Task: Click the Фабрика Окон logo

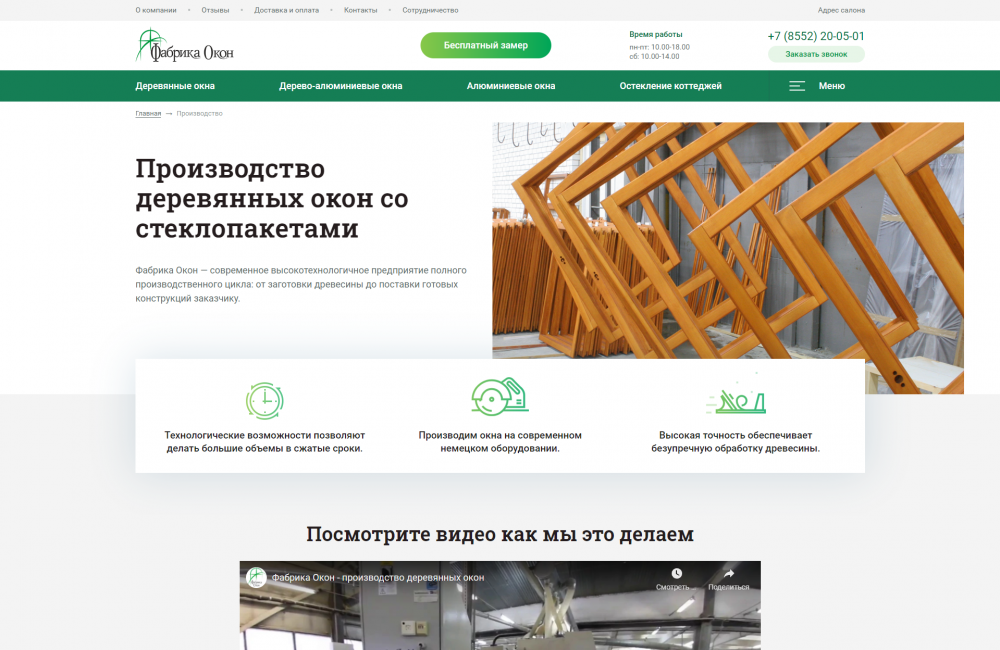Action: [x=186, y=45]
